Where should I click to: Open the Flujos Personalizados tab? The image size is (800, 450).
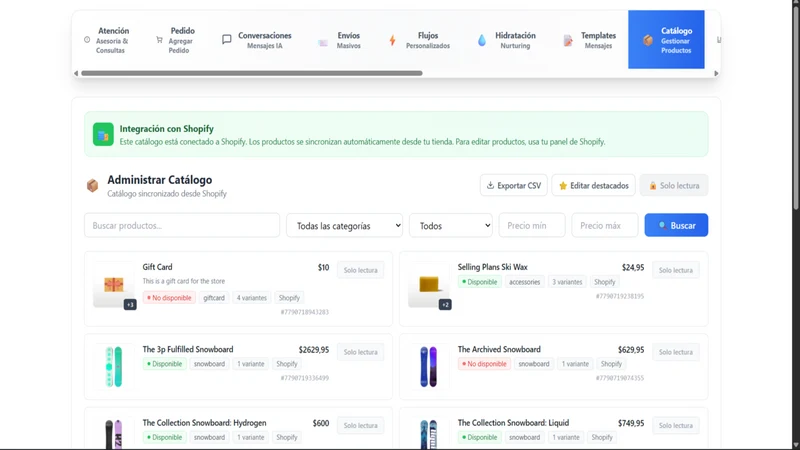[x=419, y=40]
